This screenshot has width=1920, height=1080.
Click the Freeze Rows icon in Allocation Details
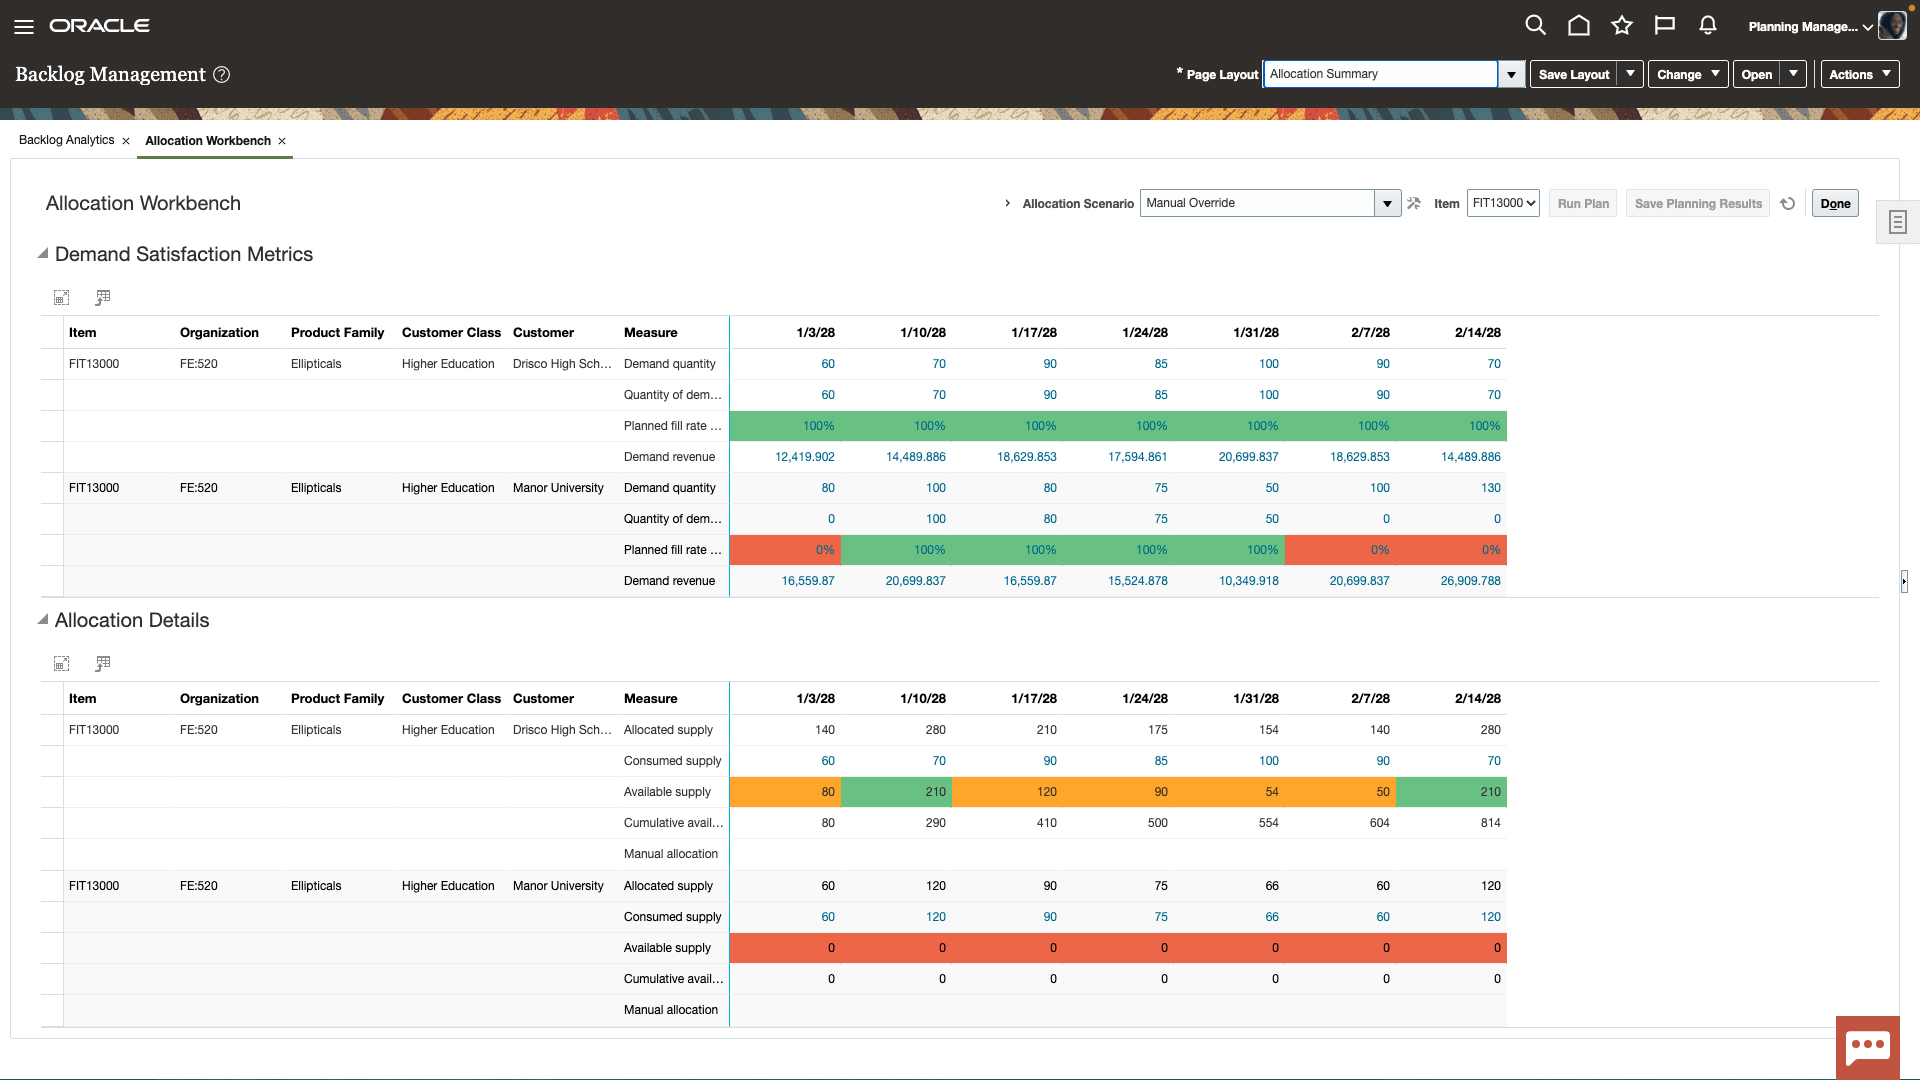coord(103,663)
